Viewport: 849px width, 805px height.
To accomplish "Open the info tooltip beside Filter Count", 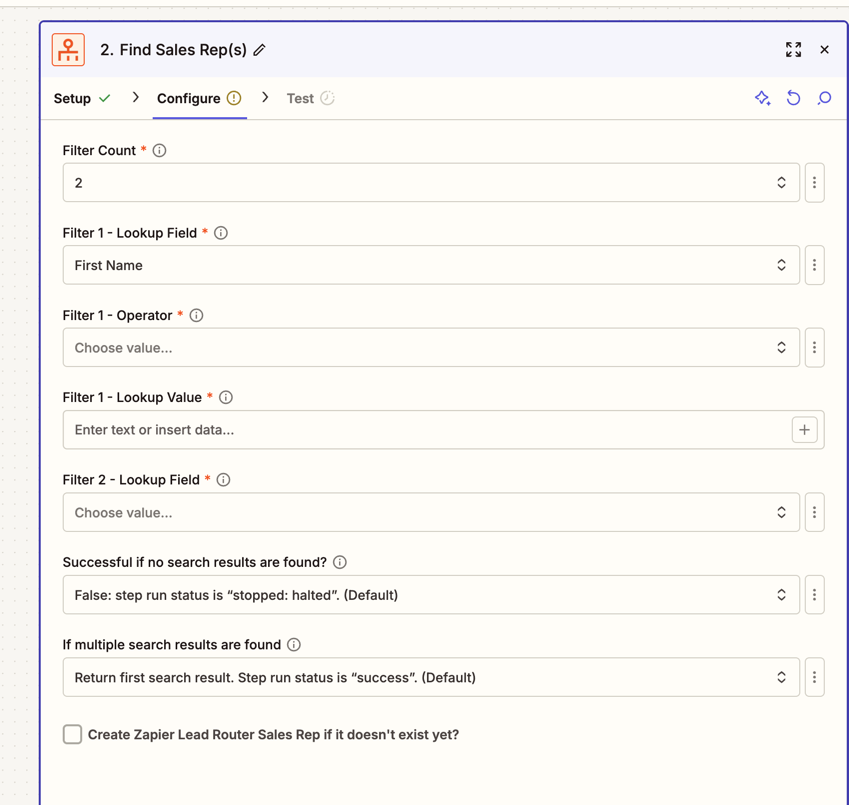I will point(159,150).
